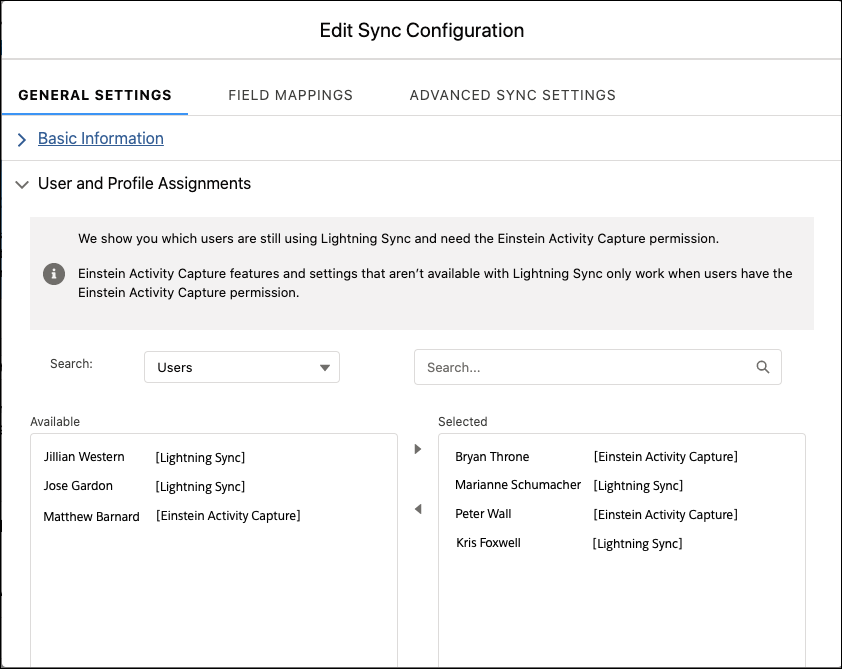Expand Basic Information section chevron
Image resolution: width=842 pixels, height=669 pixels.
point(22,140)
